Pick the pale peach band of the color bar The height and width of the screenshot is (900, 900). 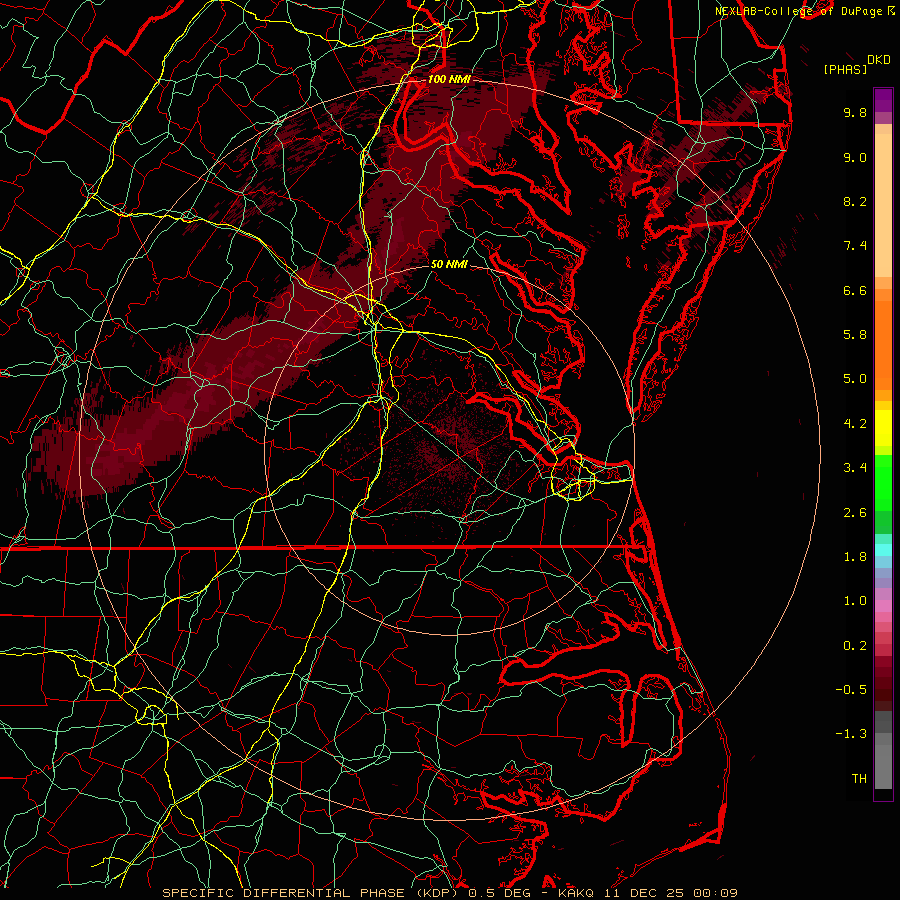pyautogui.click(x=883, y=205)
